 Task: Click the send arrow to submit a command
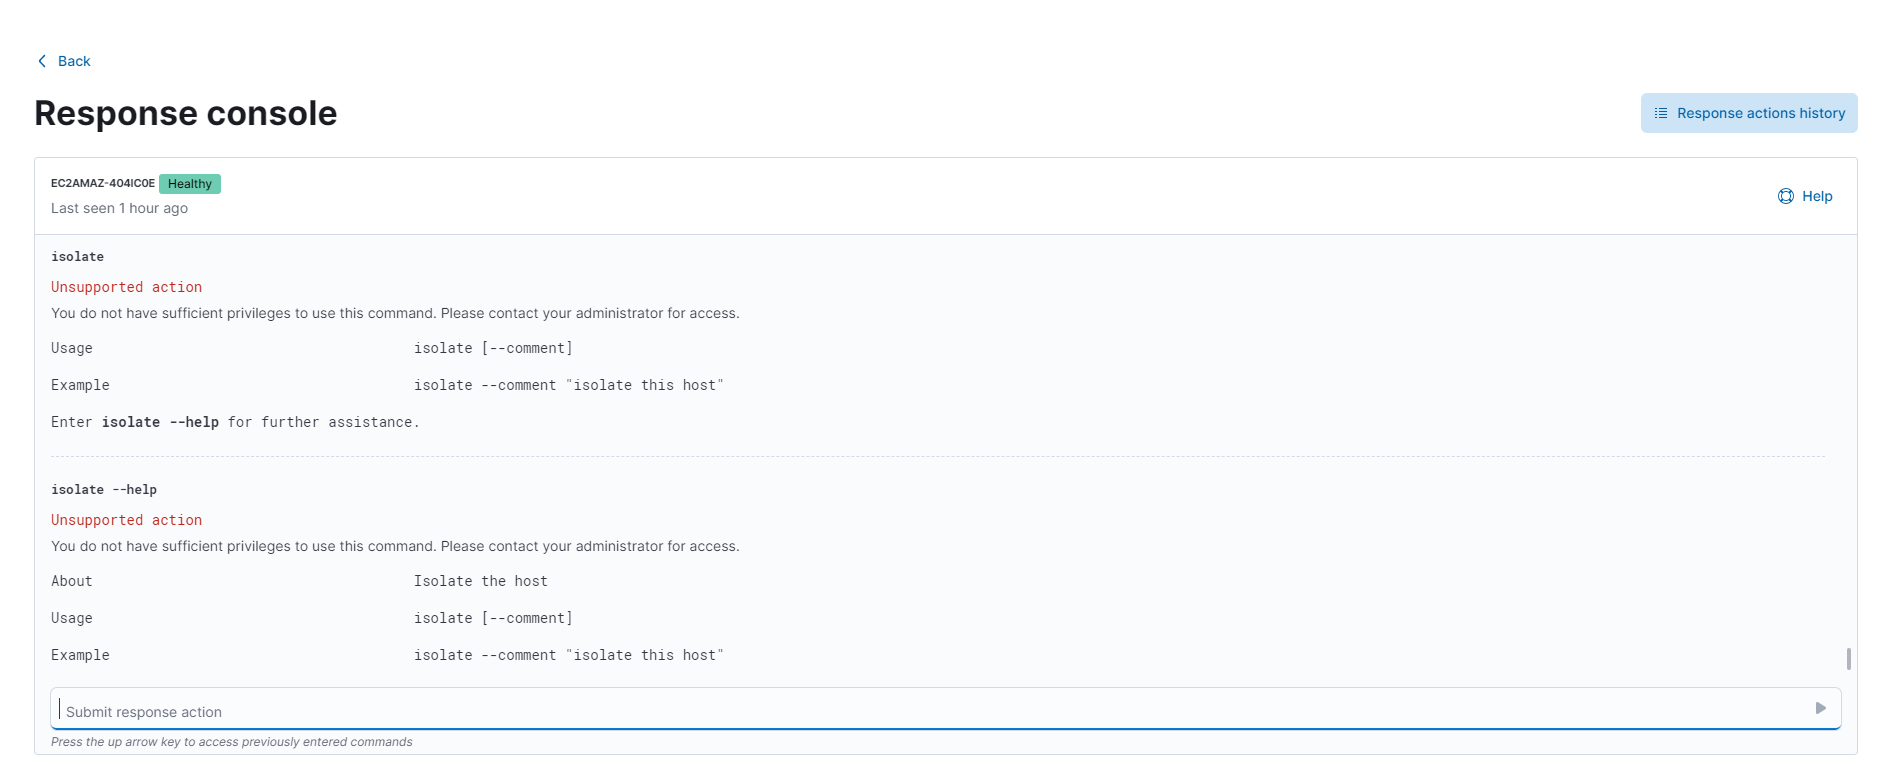1820,708
